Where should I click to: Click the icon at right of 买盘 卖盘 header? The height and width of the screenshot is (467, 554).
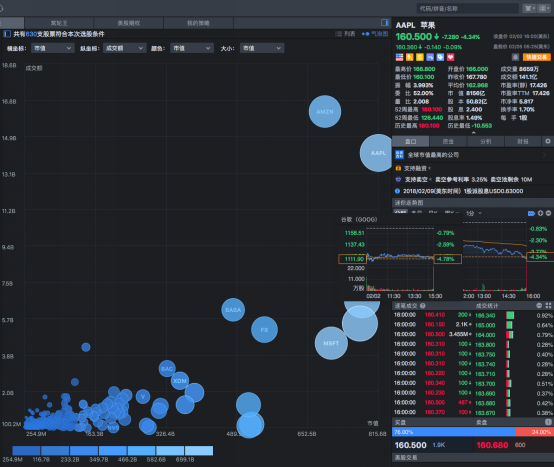pos(548,422)
